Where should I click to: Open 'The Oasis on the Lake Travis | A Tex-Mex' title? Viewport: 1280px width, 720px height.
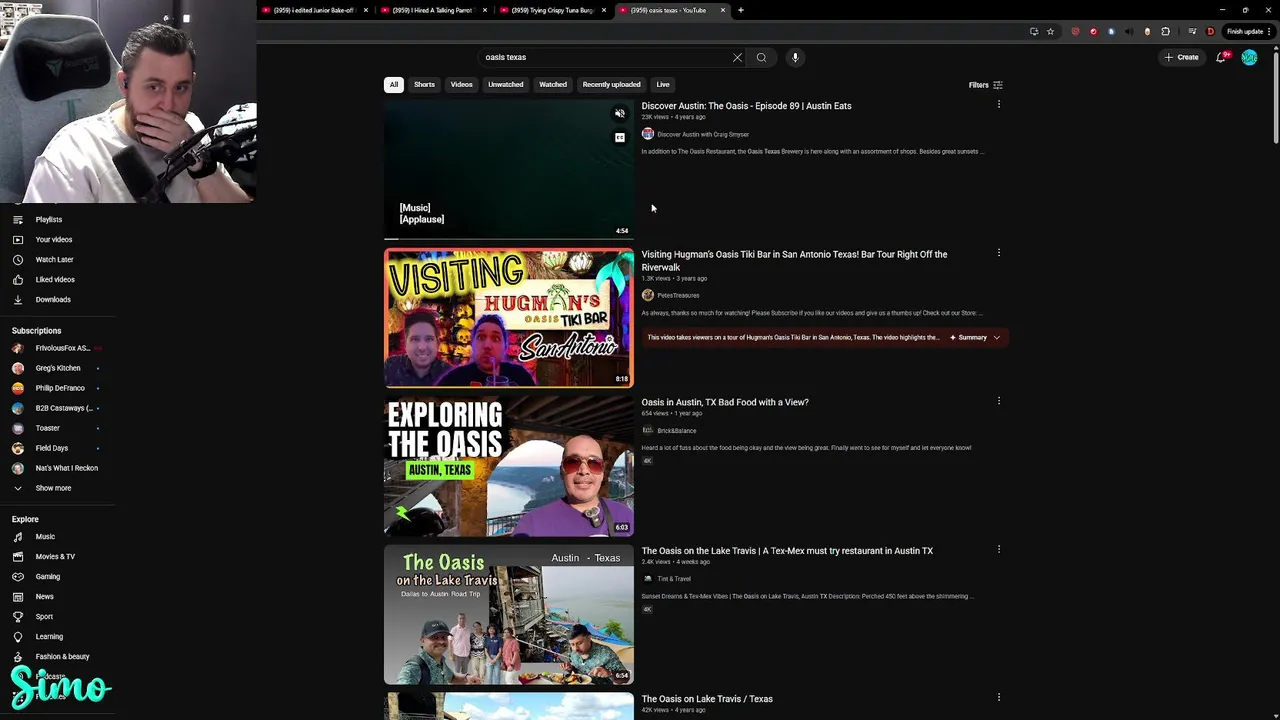click(x=787, y=551)
